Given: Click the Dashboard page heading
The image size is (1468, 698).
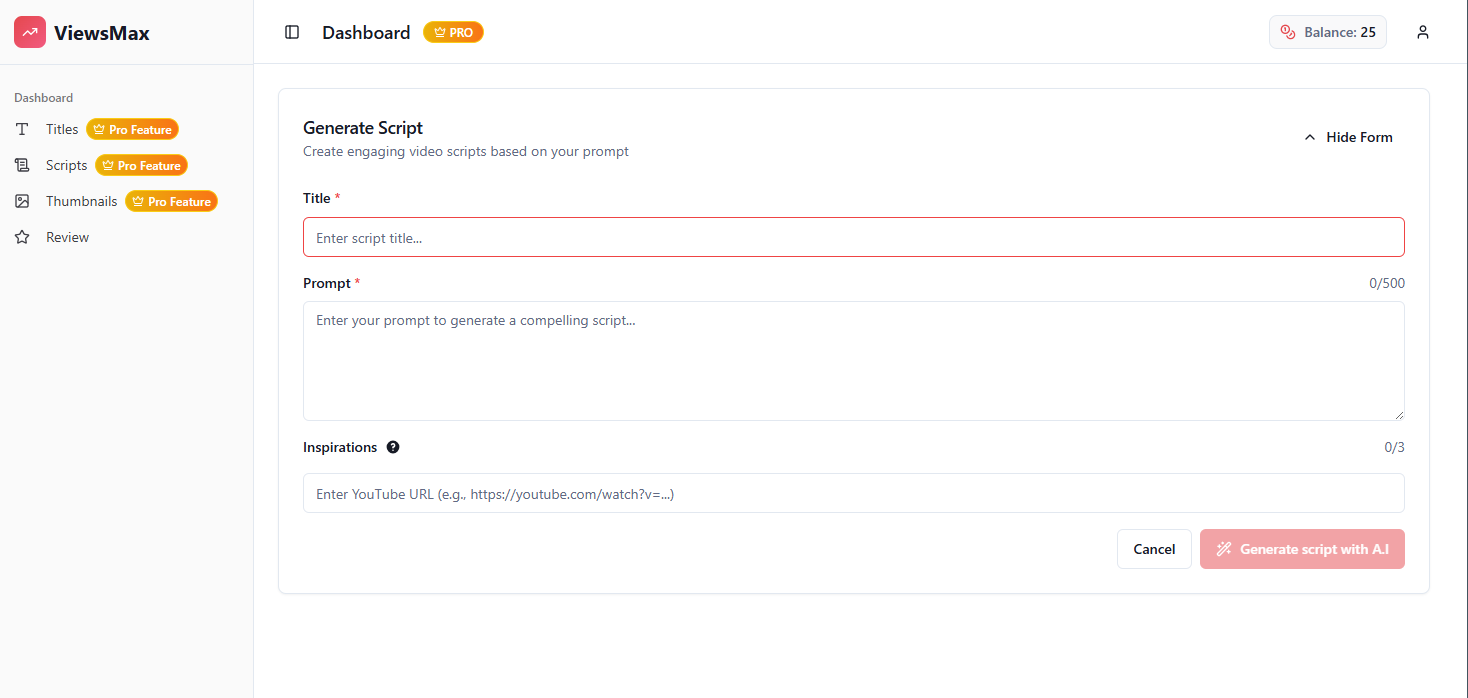Looking at the screenshot, I should point(366,32).
